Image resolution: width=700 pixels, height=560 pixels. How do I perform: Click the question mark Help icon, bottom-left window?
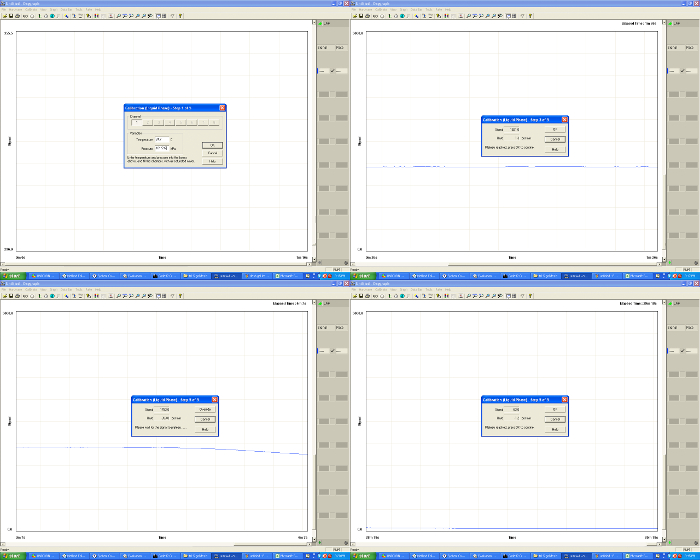[180, 296]
